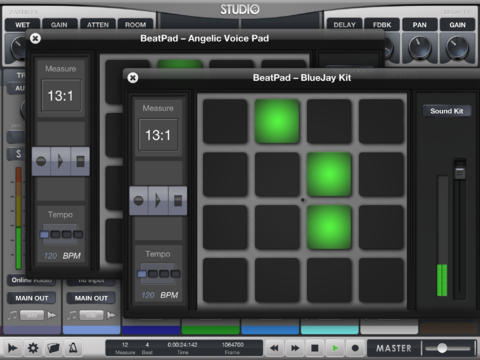Tap the lit pad in the top row

pyautogui.click(x=277, y=121)
